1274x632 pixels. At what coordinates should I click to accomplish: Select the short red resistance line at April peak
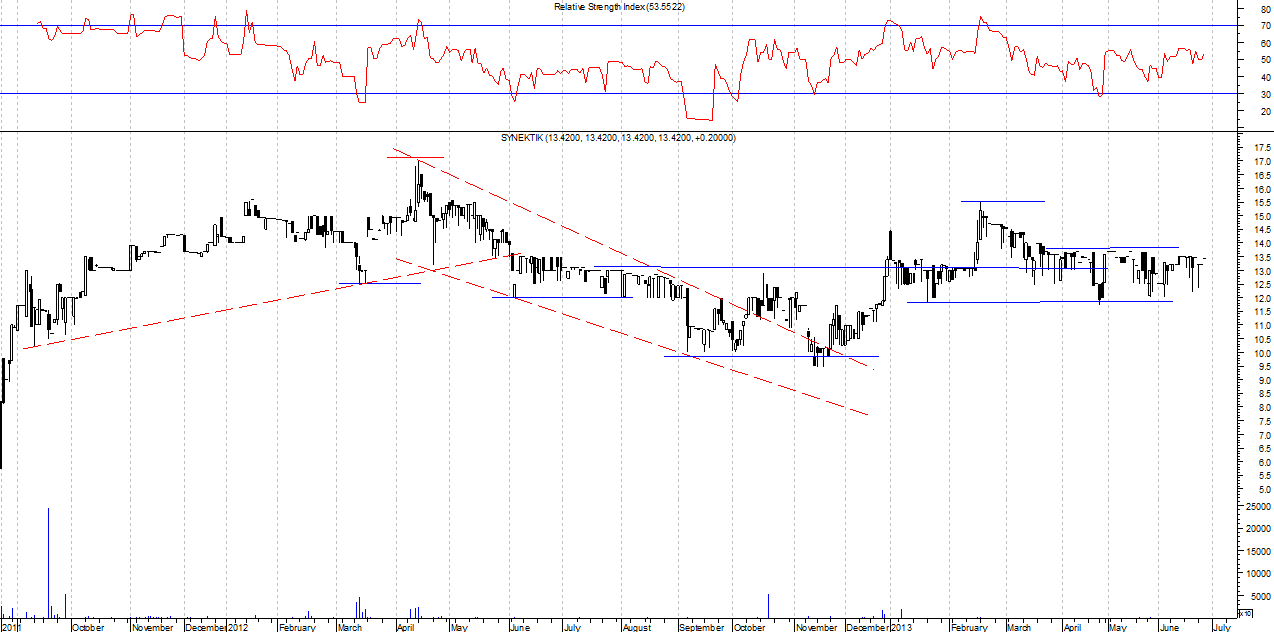coord(415,157)
